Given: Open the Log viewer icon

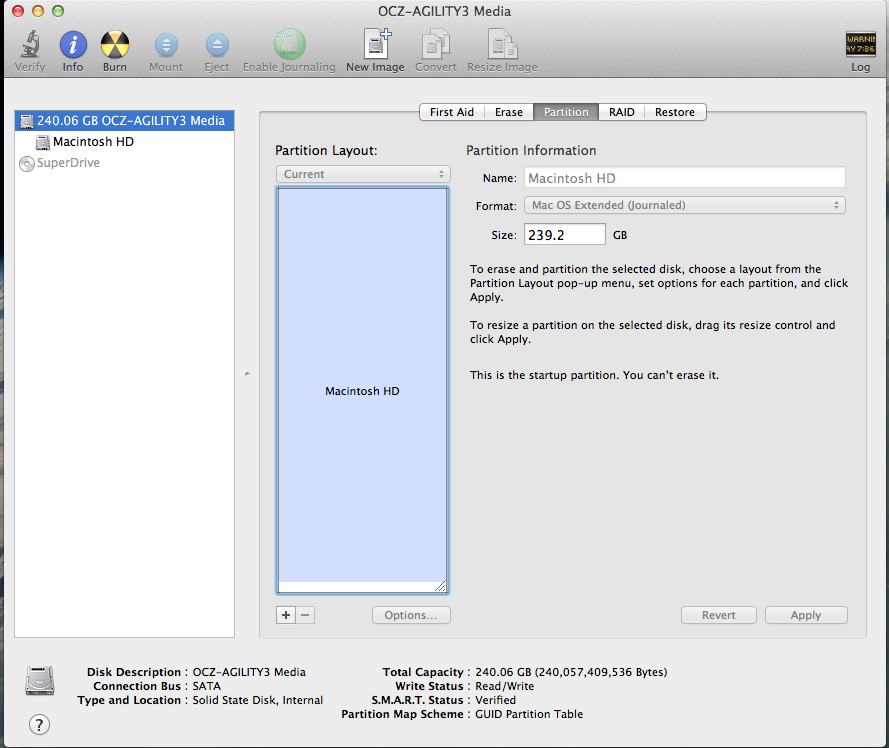Looking at the screenshot, I should (860, 44).
